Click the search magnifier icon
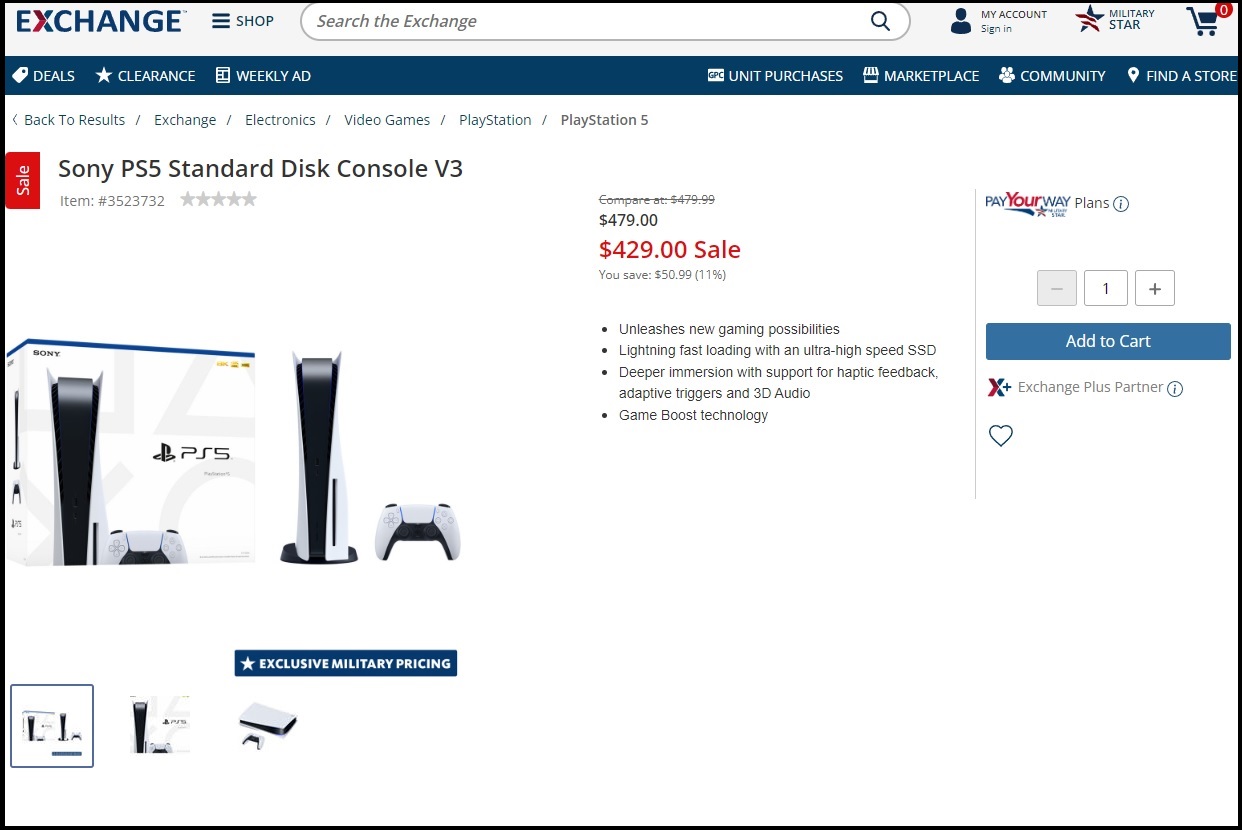 coord(880,21)
